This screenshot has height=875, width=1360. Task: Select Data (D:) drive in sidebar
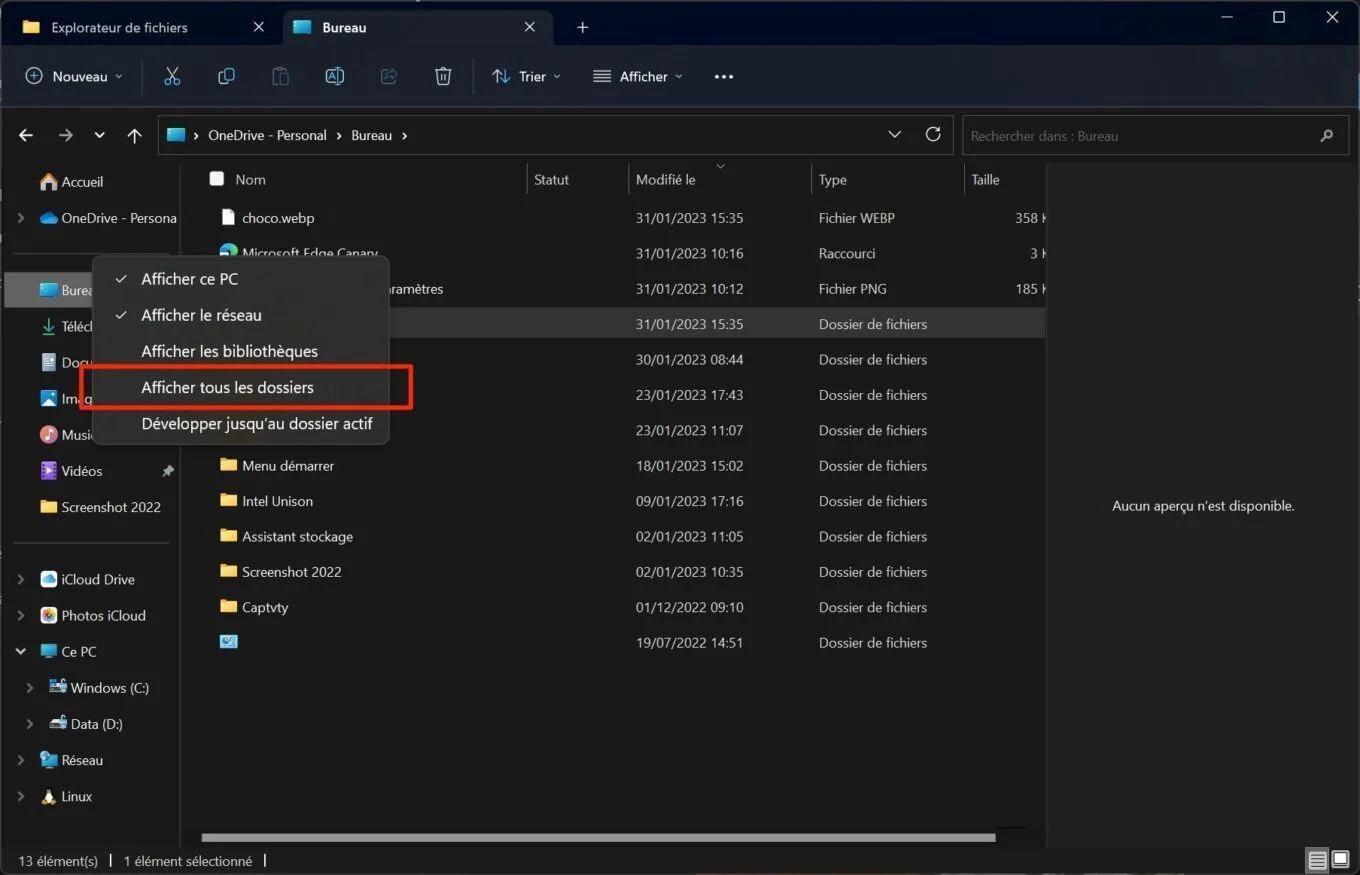(x=86, y=724)
